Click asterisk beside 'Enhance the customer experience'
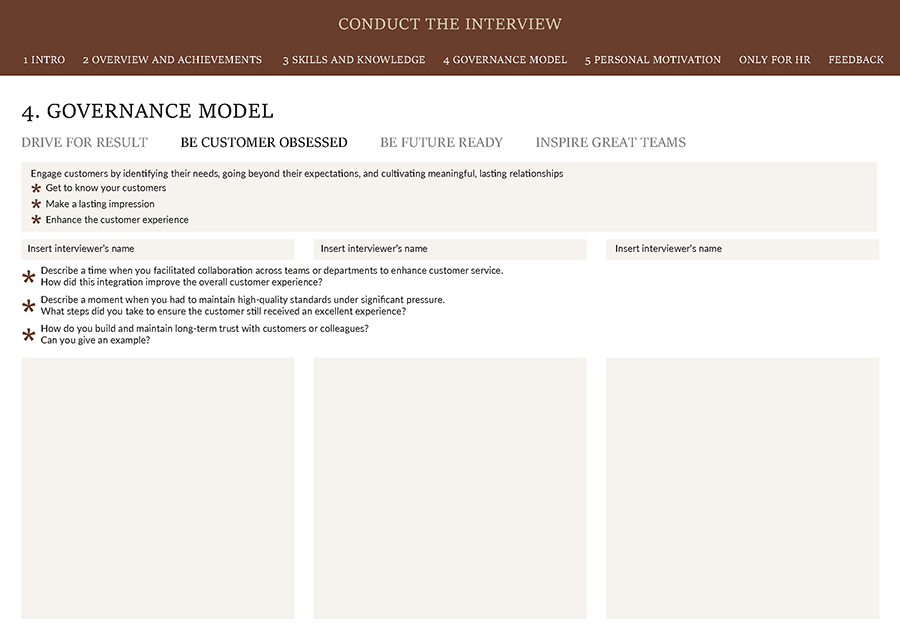 point(36,220)
